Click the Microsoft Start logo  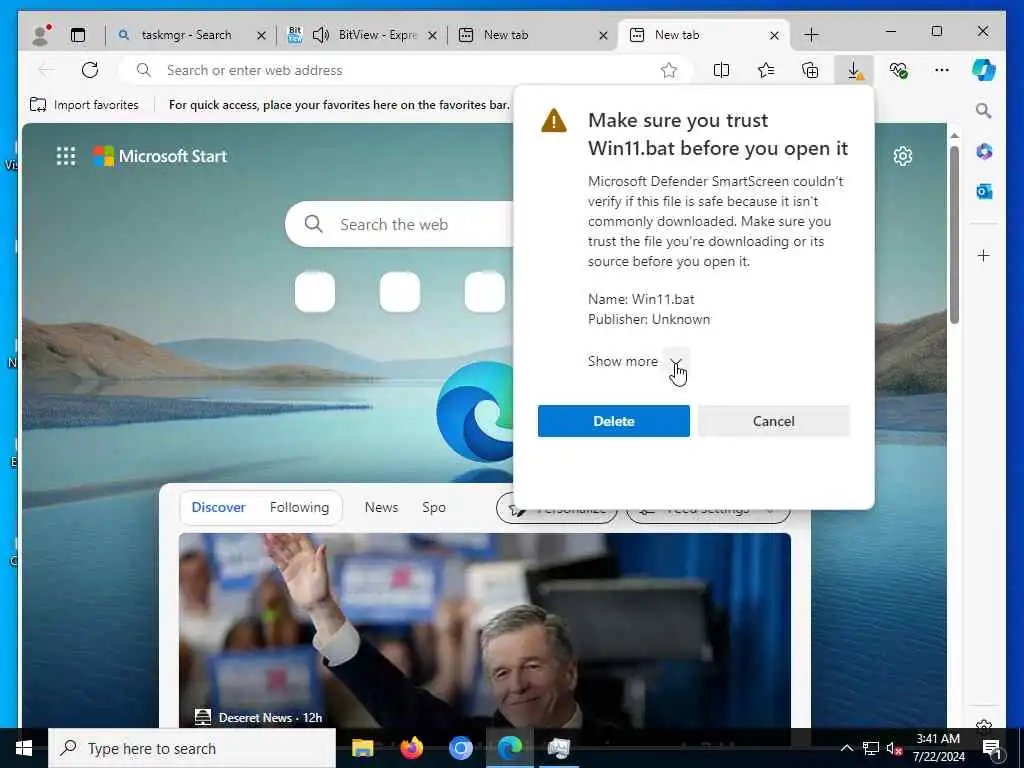point(160,156)
